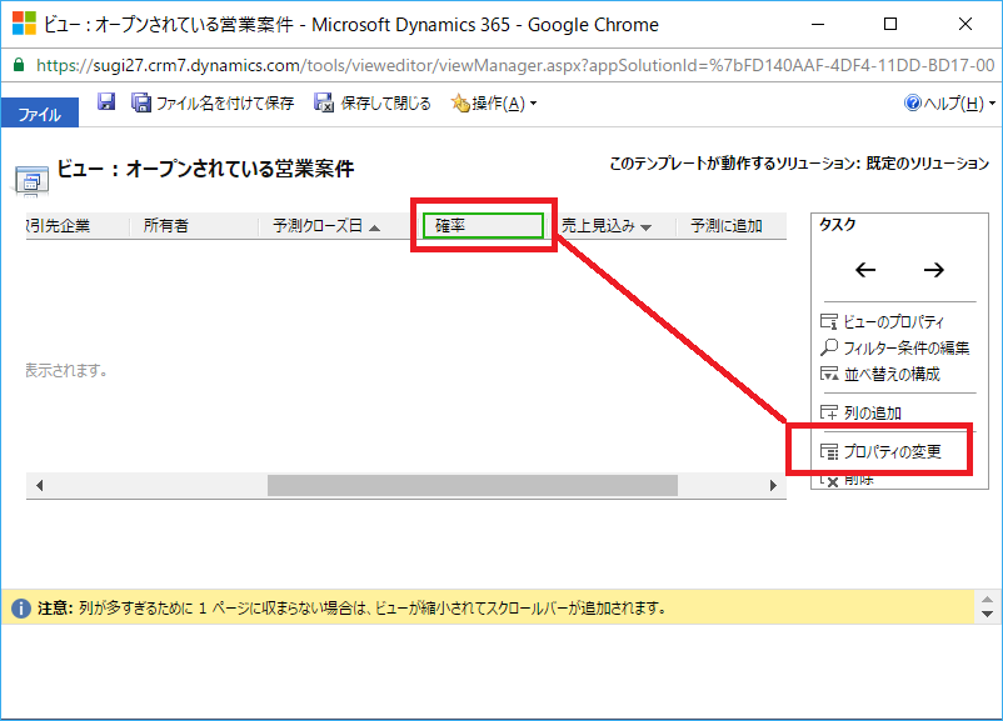Click the 操作 hand icon

[460, 102]
